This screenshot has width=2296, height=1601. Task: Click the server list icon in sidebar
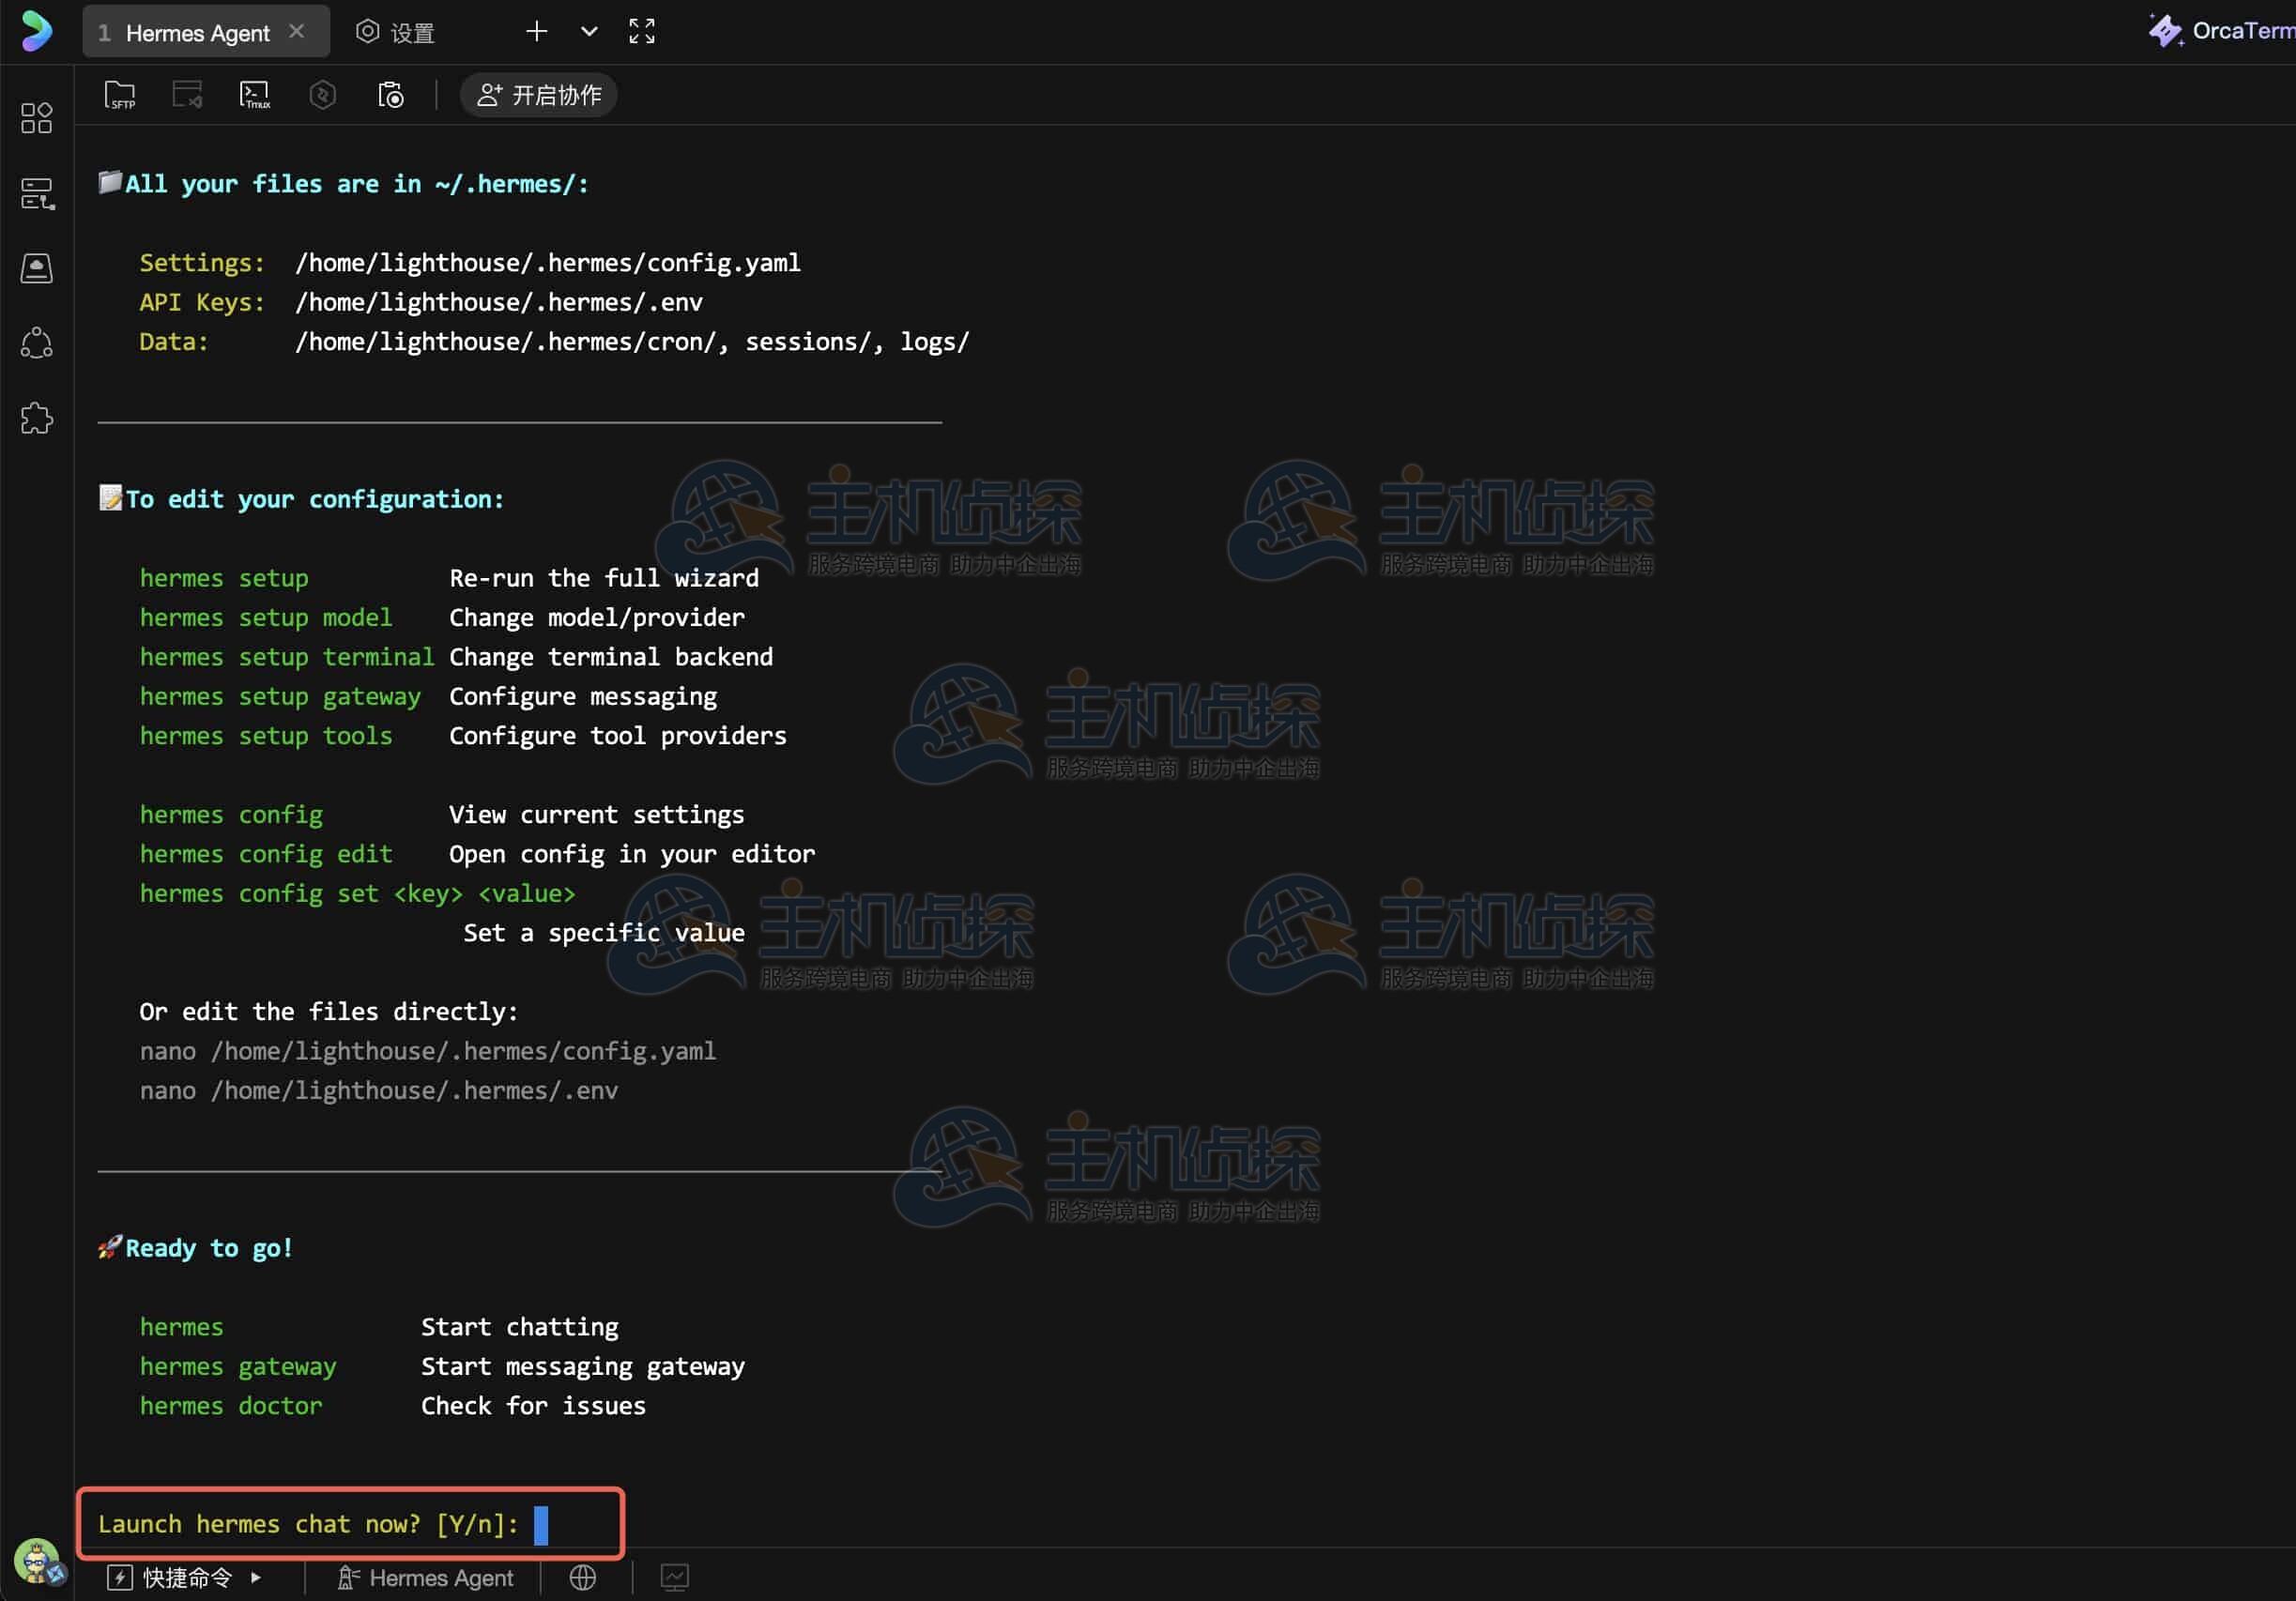37,193
